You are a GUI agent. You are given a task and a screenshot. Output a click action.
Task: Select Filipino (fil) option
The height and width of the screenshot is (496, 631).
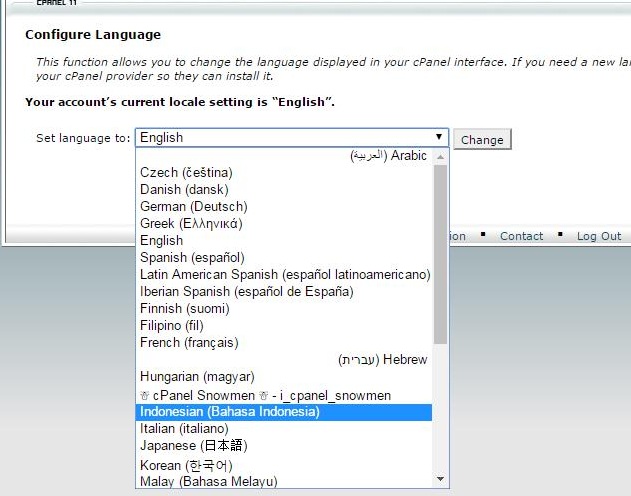point(284,325)
